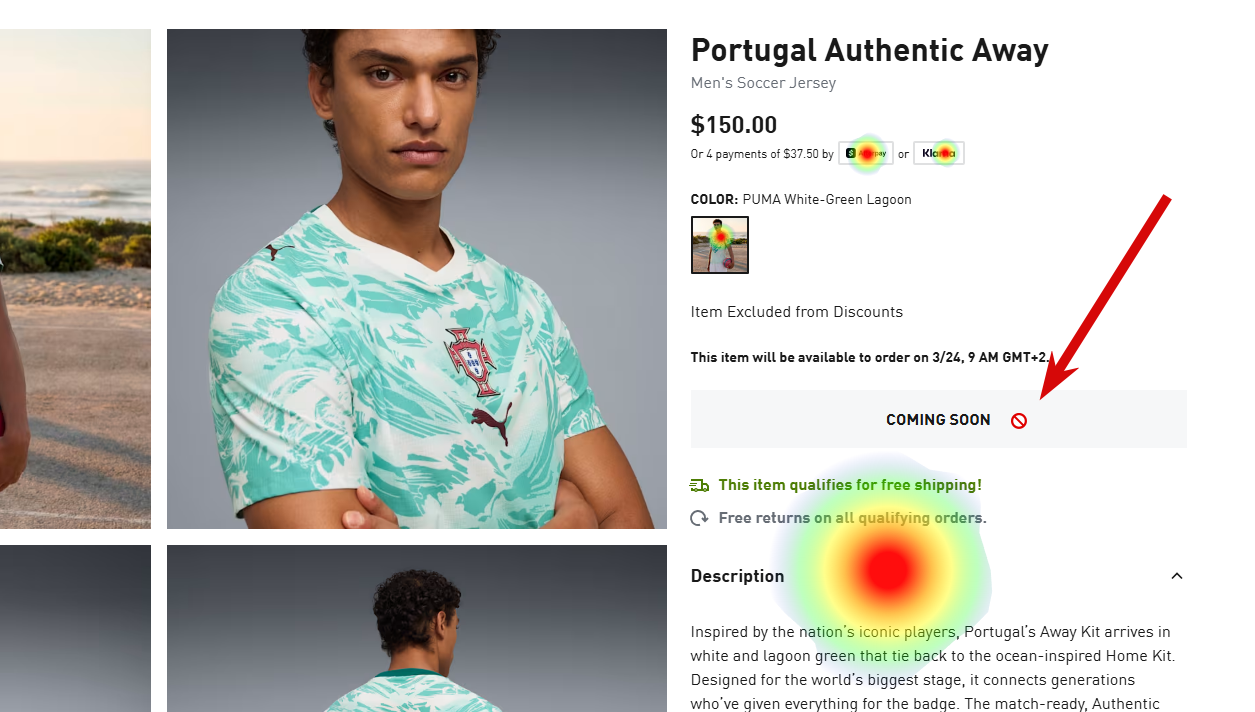This screenshot has width=1255, height=712.
Task: Click the $150.00 price label
Action: point(734,125)
